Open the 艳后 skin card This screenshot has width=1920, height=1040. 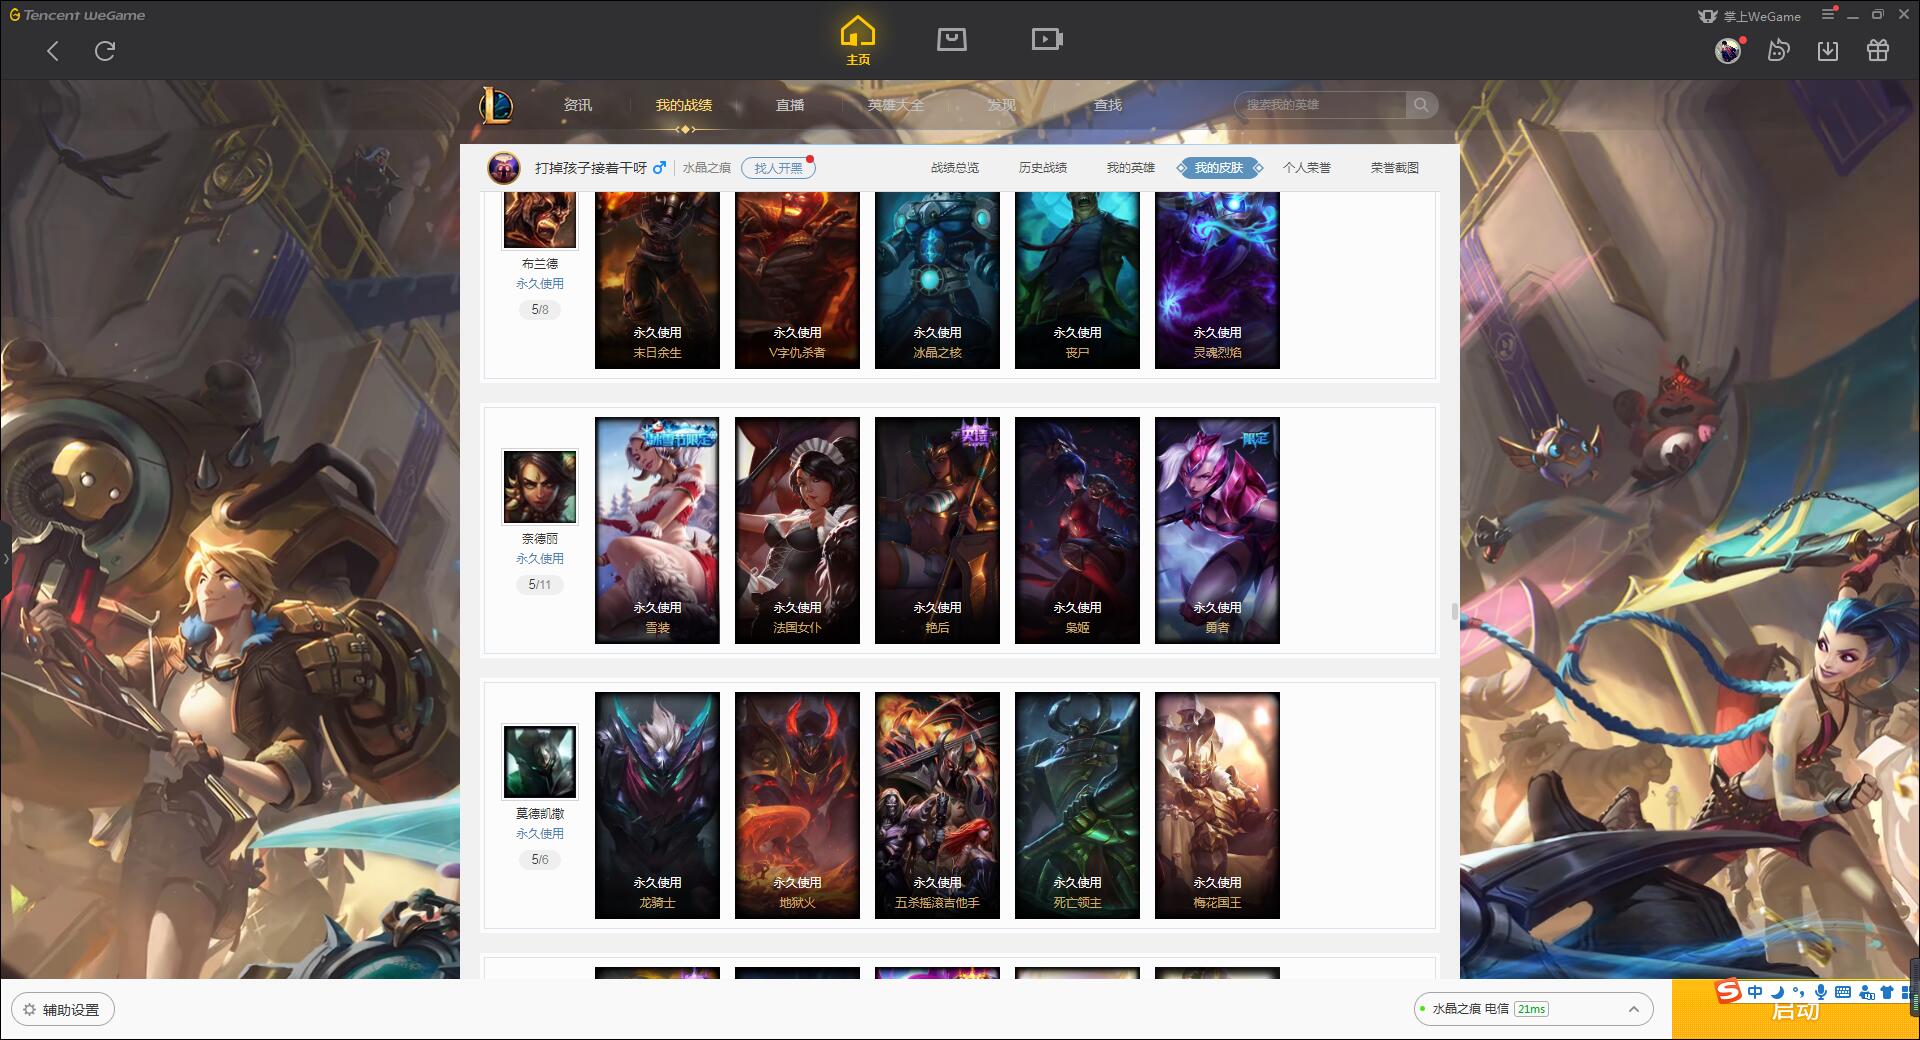point(937,530)
